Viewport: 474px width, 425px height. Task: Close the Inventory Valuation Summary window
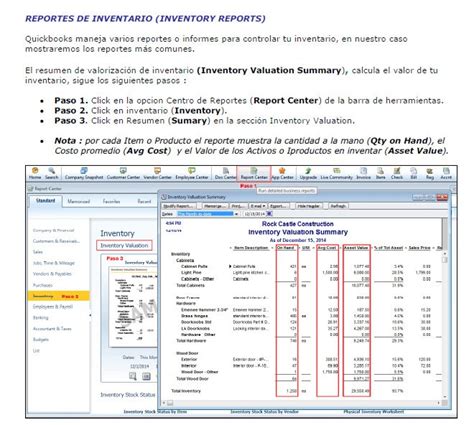[x=443, y=197]
